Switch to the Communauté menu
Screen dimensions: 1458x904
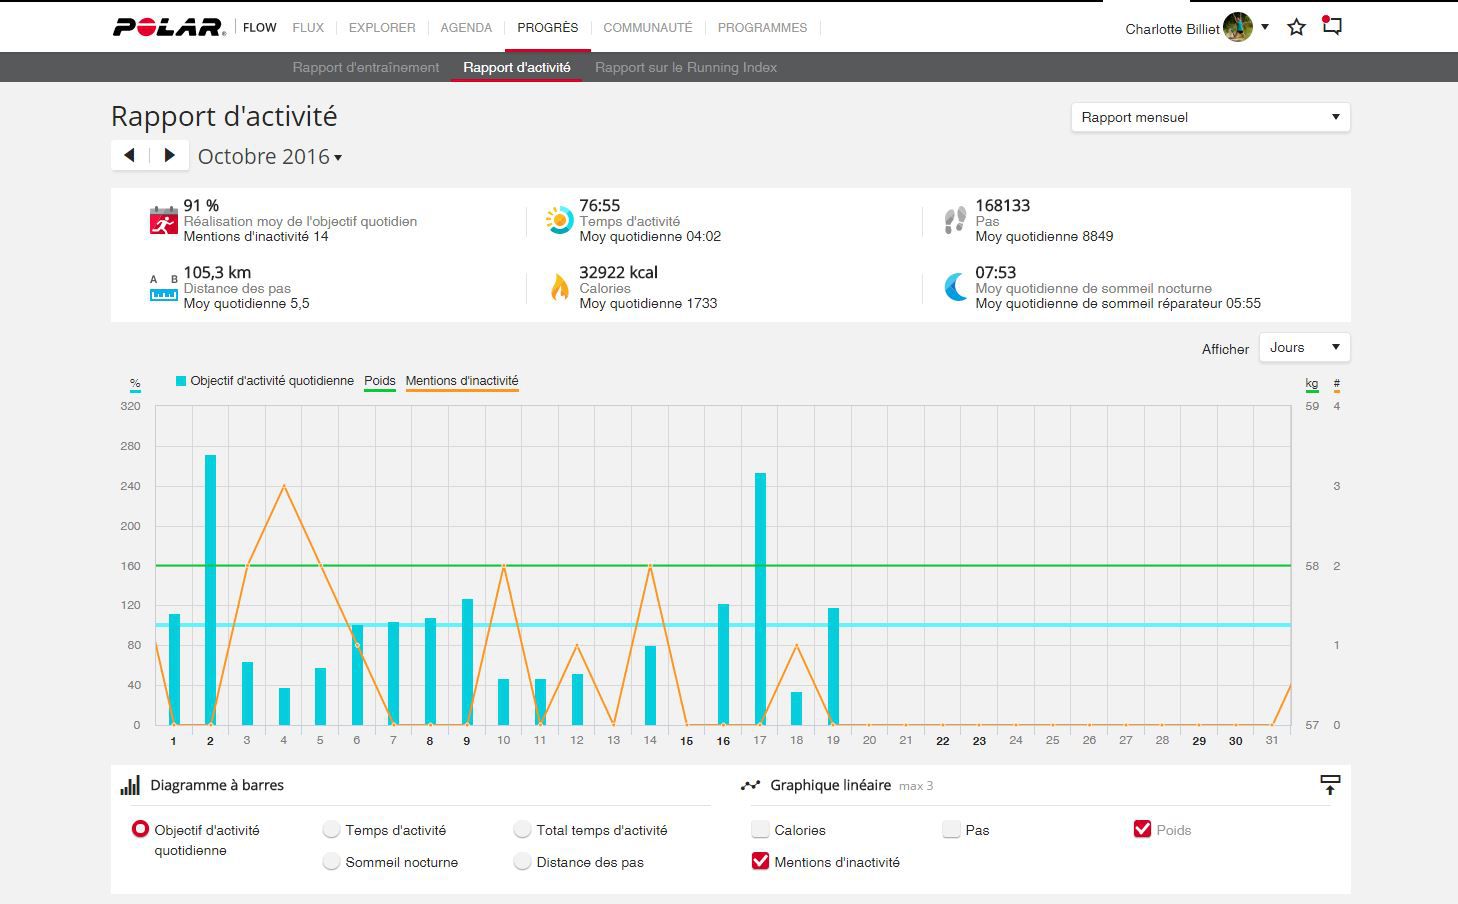pos(647,27)
